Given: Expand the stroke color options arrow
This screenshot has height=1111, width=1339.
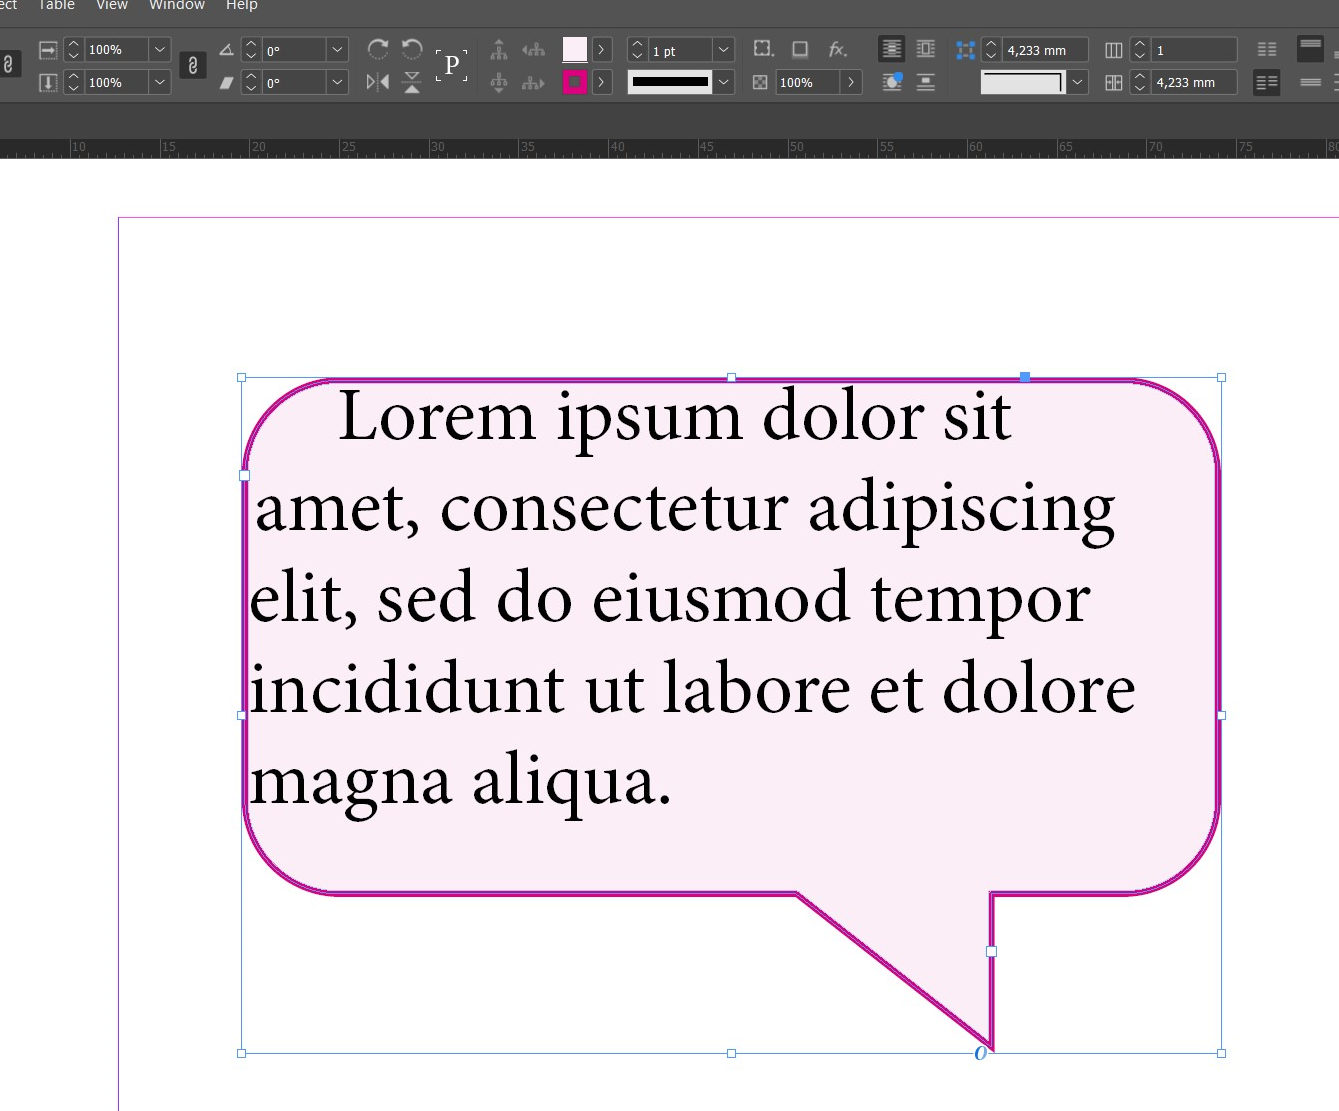Looking at the screenshot, I should click(601, 82).
